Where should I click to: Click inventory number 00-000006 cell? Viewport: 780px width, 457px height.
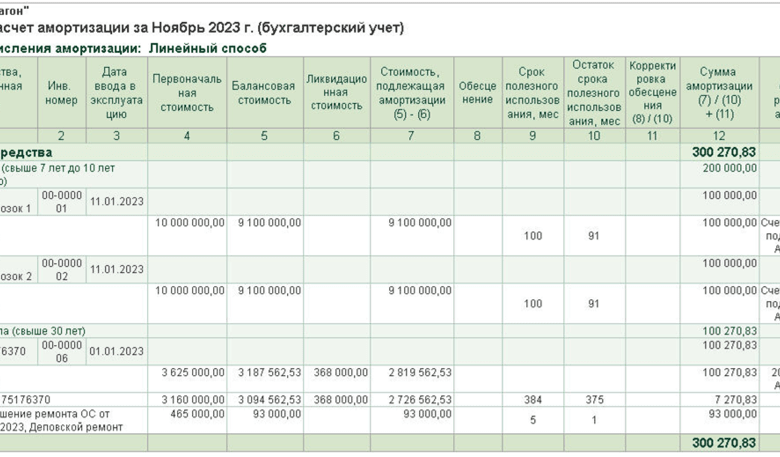click(61, 350)
